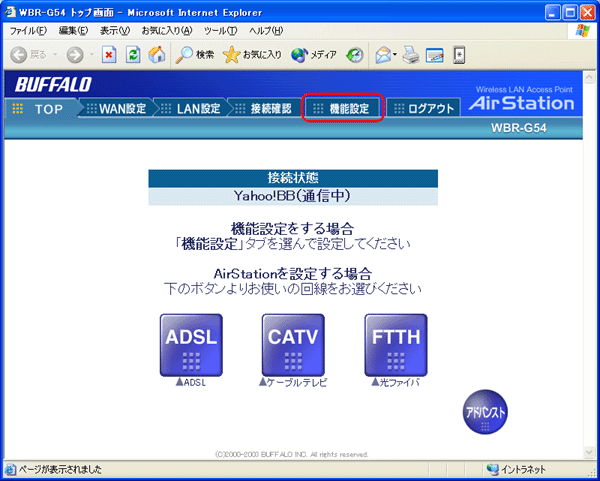Click the BUFFALO INC. copyright text
The width and height of the screenshot is (600, 481).
click(292, 455)
